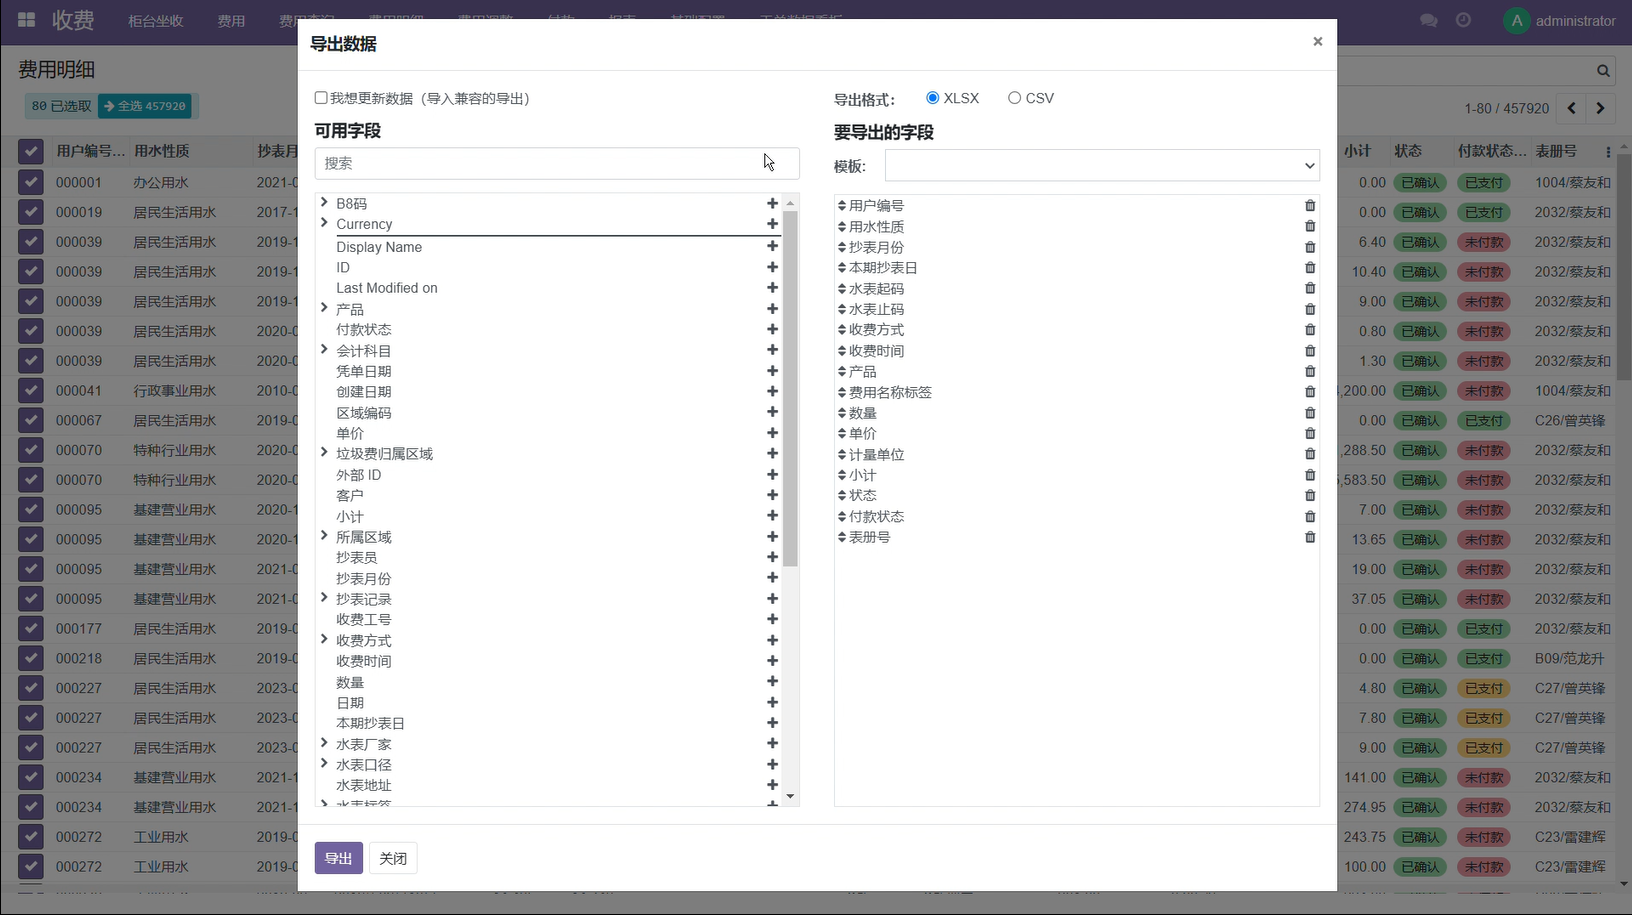
Task: Uncheck row 000001 办公用水
Action: (x=31, y=182)
